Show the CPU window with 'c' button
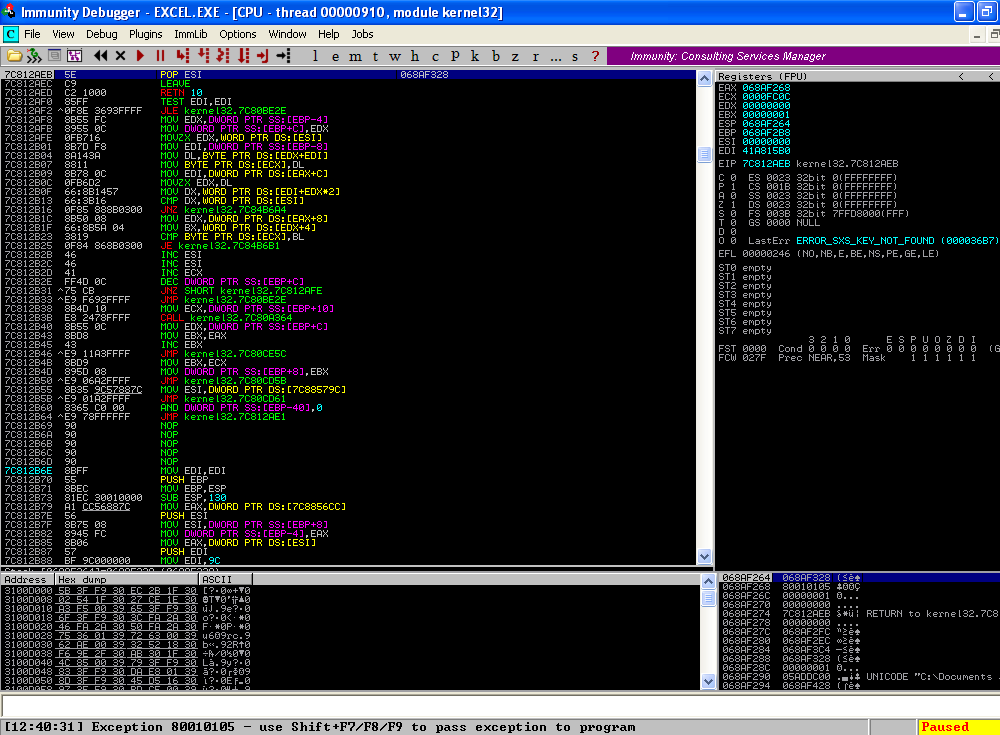 pos(435,56)
